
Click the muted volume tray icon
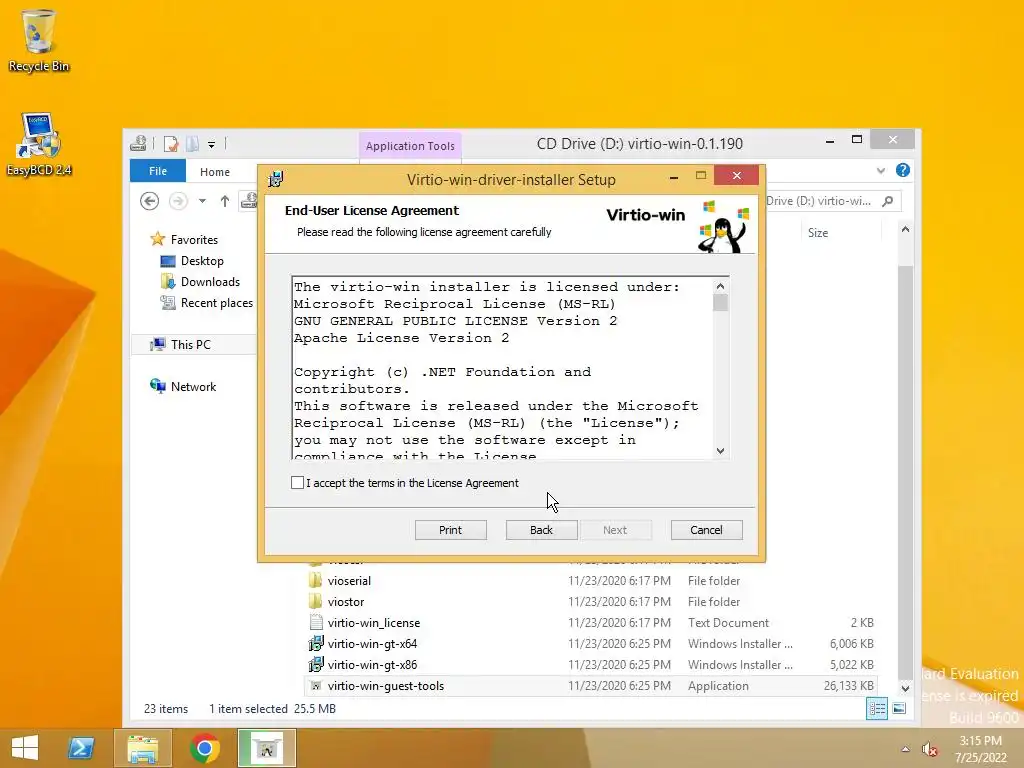[930, 750]
